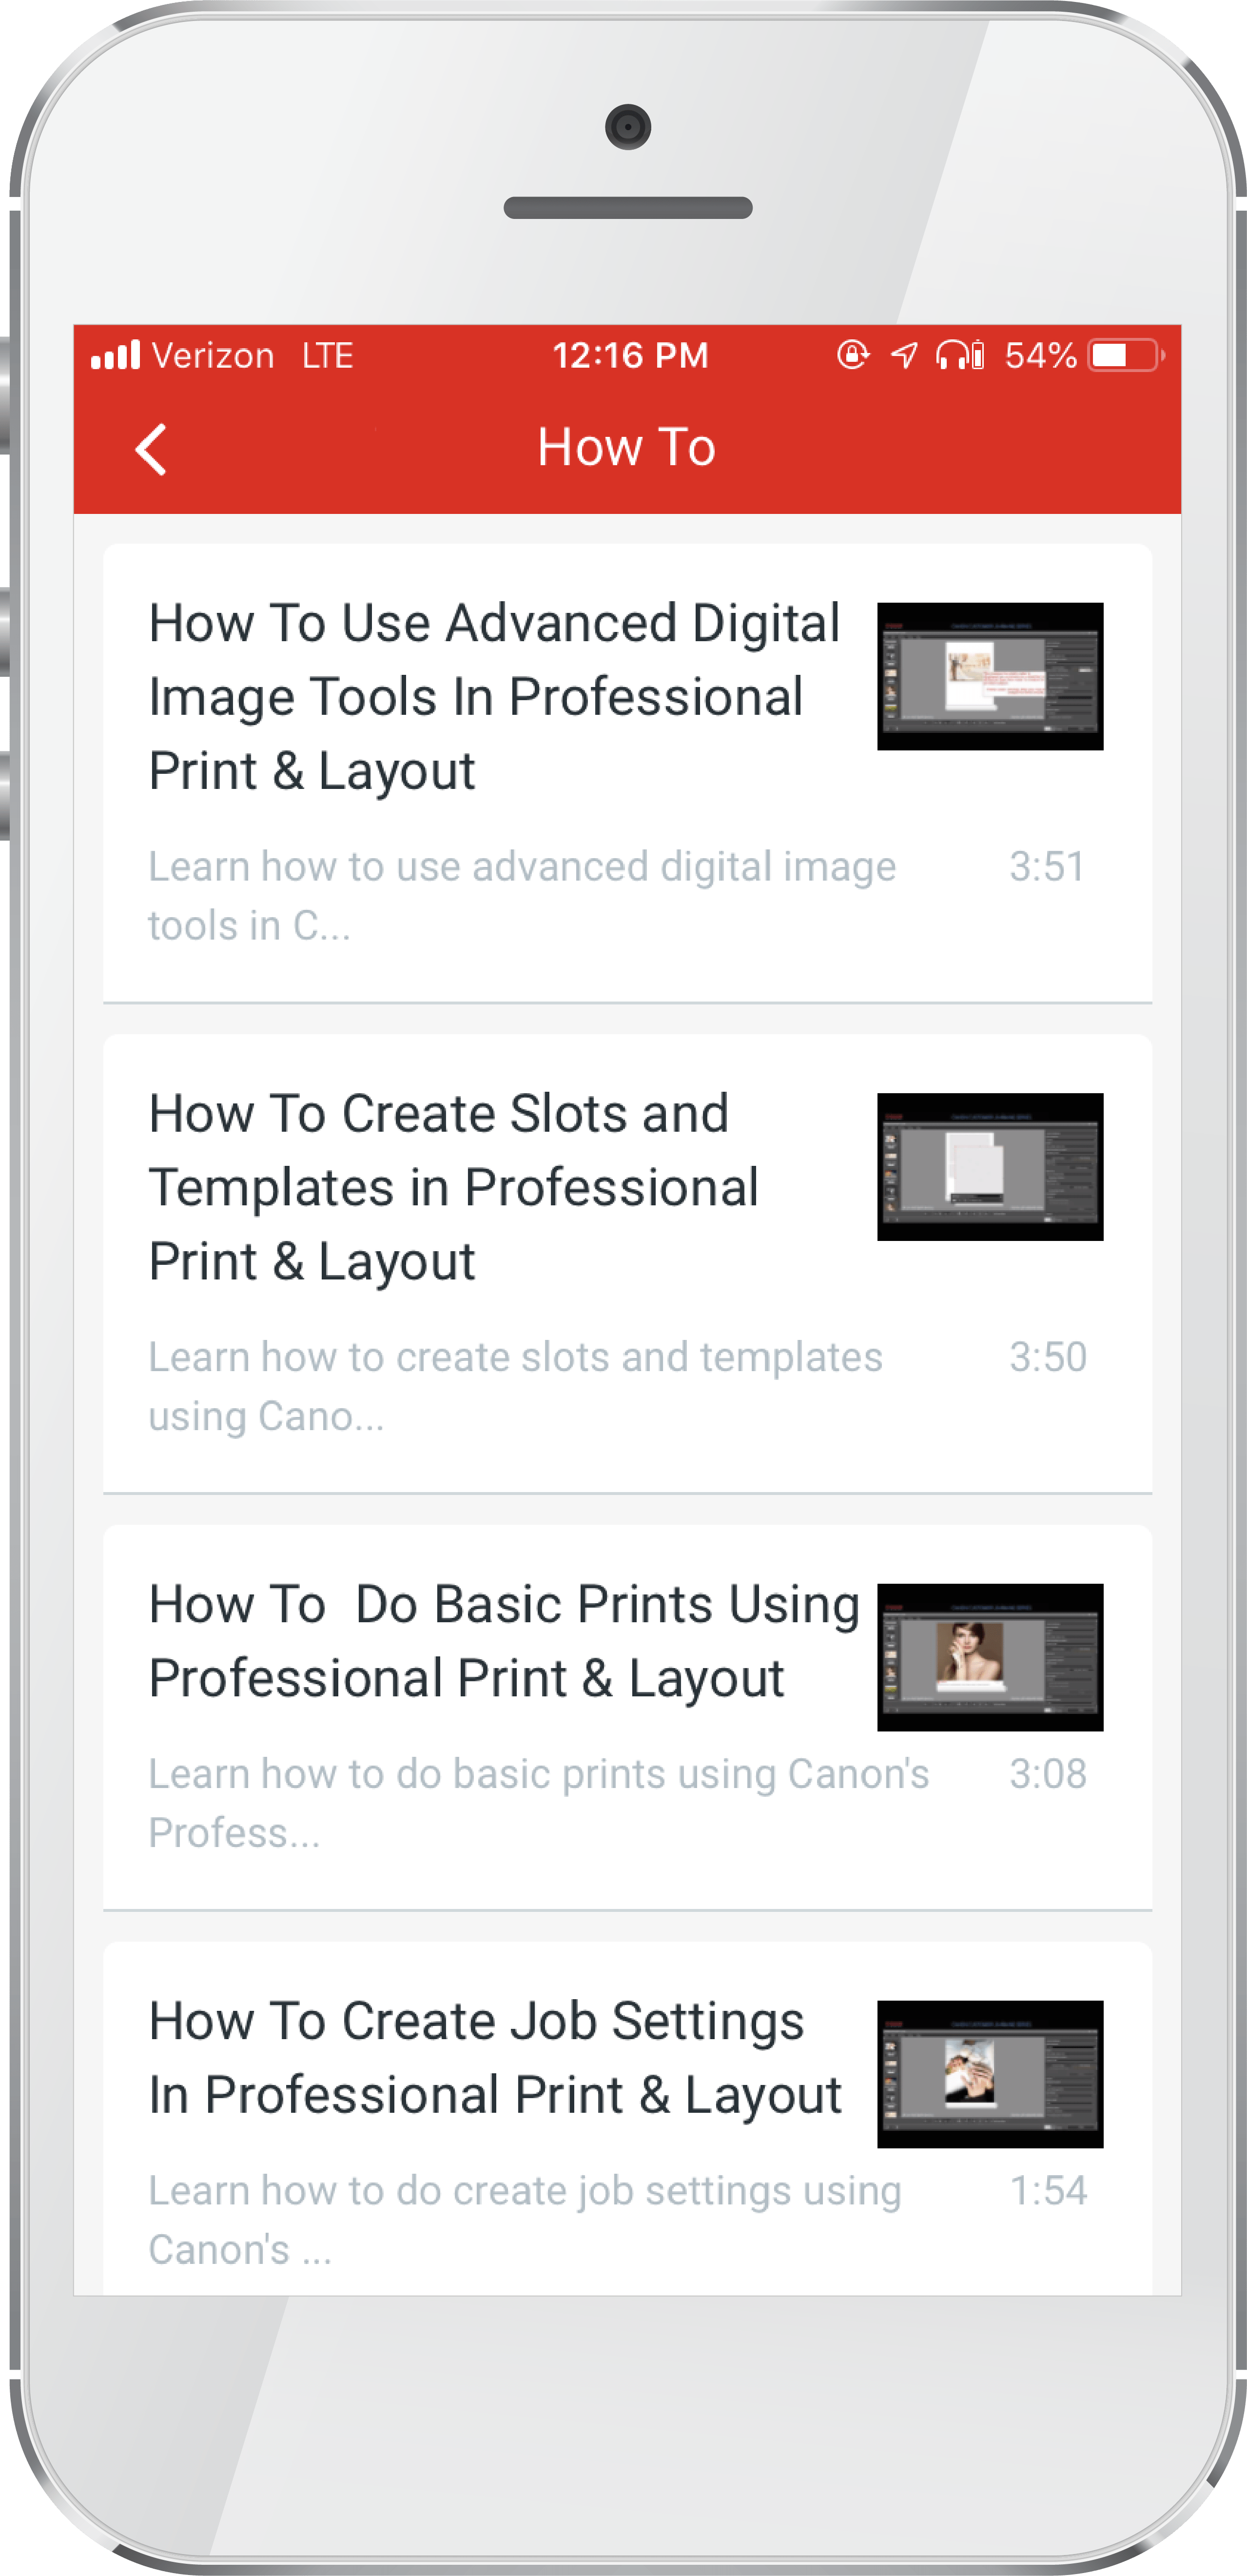This screenshot has width=1247, height=2576.
Task: Open Create Slots and Templates video thumbnail
Action: (989, 1166)
